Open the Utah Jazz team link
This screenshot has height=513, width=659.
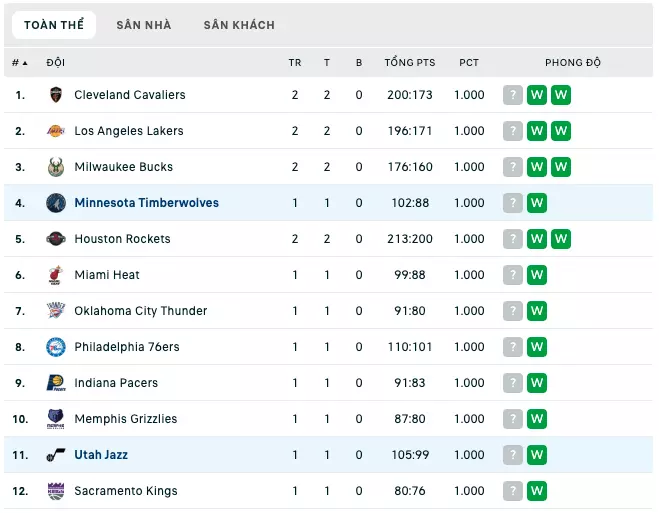click(101, 455)
